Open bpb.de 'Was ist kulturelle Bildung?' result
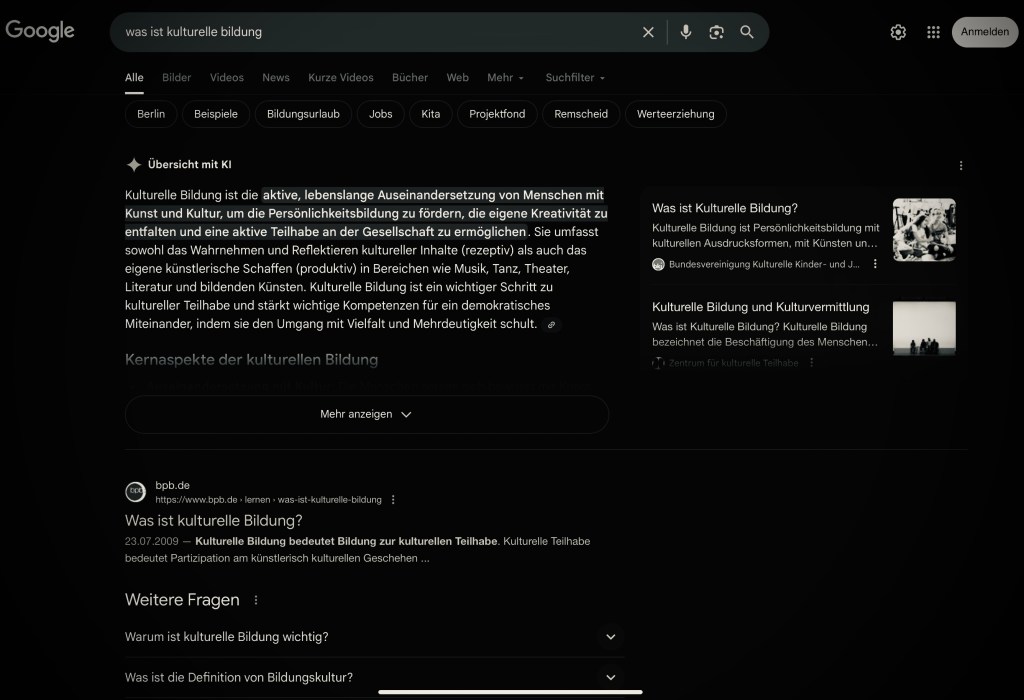 pos(213,521)
